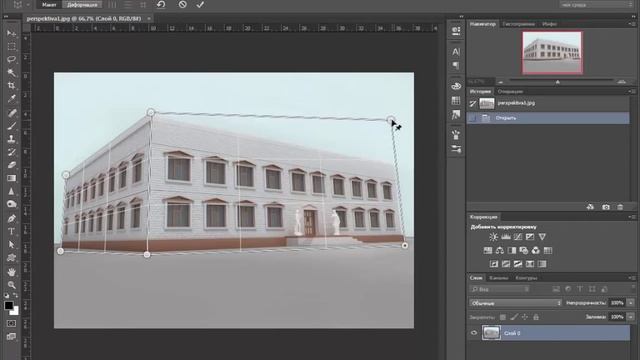The width and height of the screenshot is (640, 360).
Task: Select the Открыть history state
Action: click(548, 118)
